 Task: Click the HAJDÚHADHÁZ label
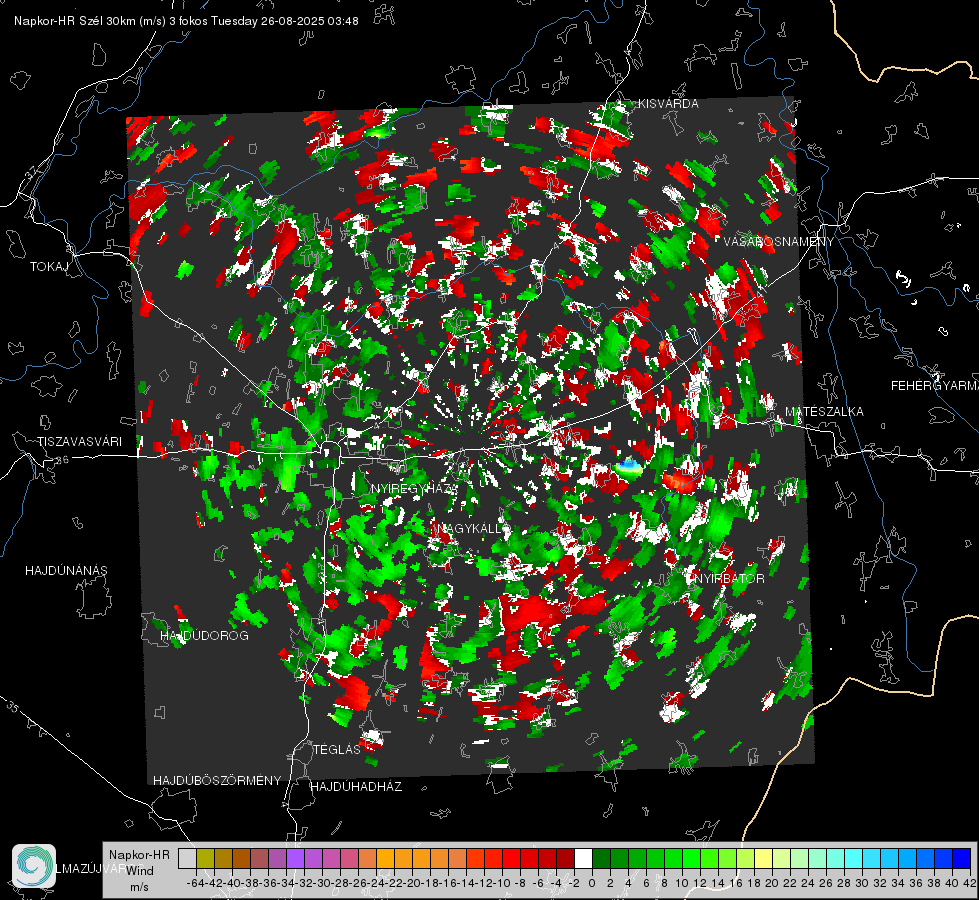(x=356, y=786)
